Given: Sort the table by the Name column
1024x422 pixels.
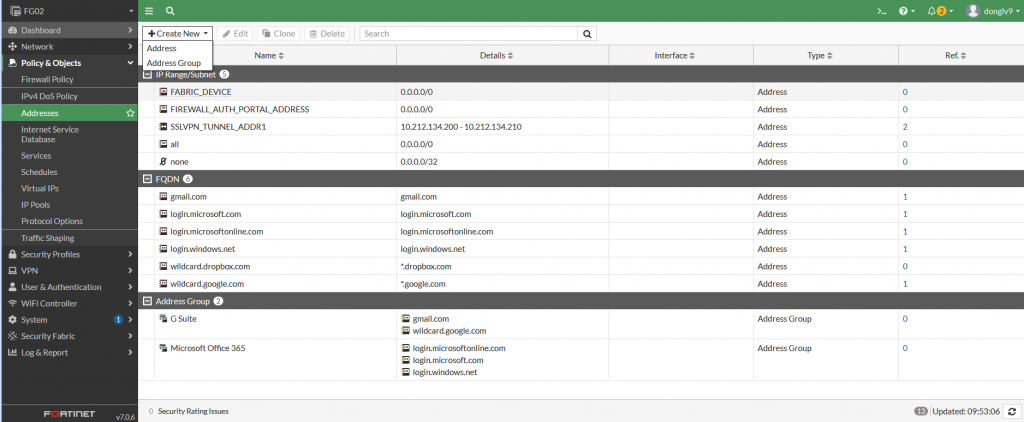Looking at the screenshot, I should click(x=269, y=56).
